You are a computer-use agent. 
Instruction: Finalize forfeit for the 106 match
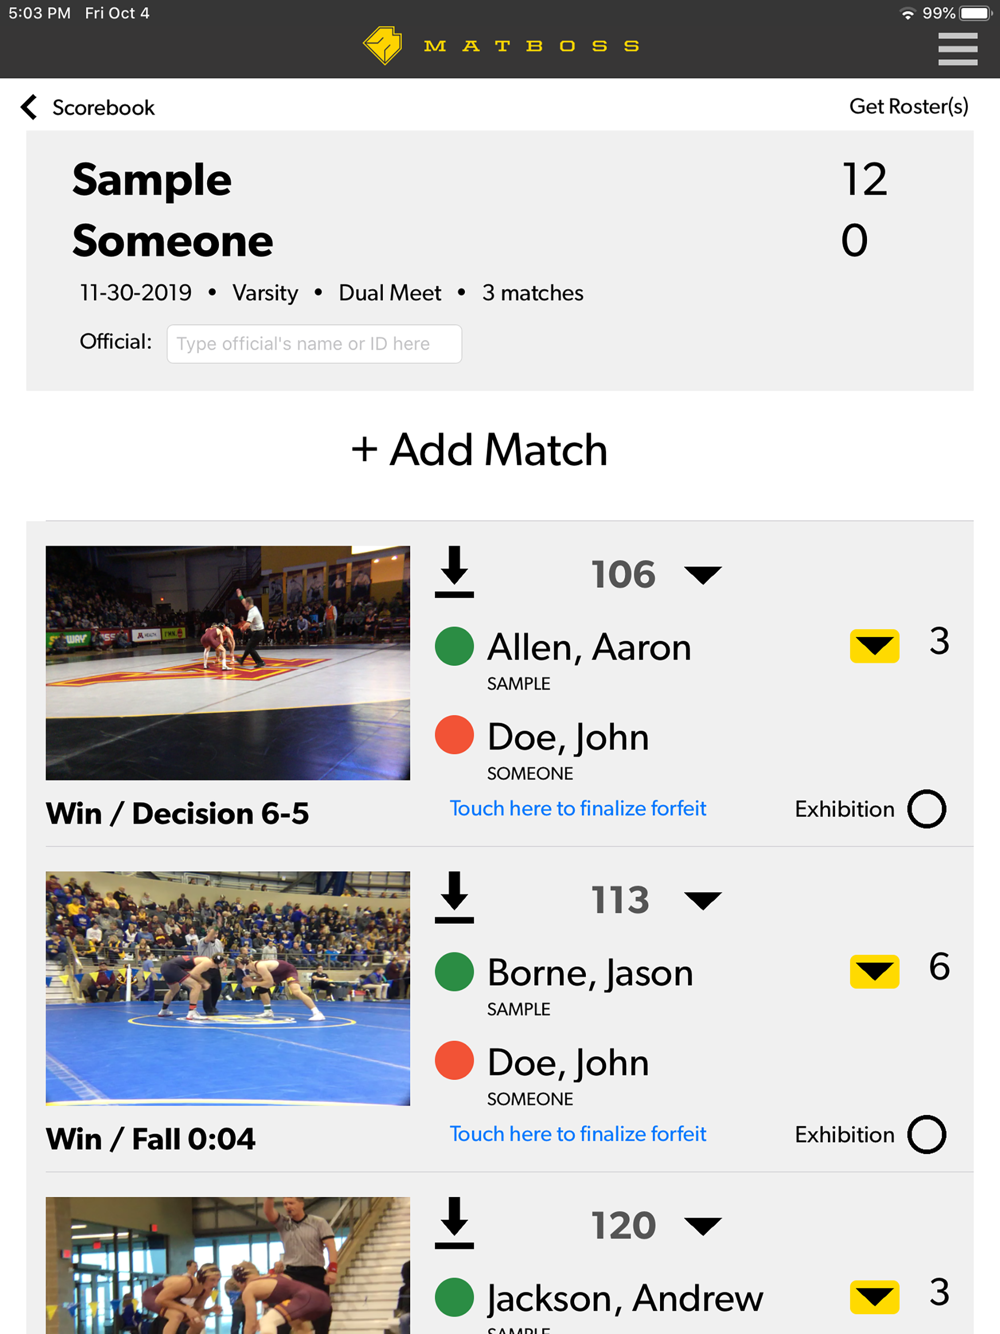tap(578, 808)
